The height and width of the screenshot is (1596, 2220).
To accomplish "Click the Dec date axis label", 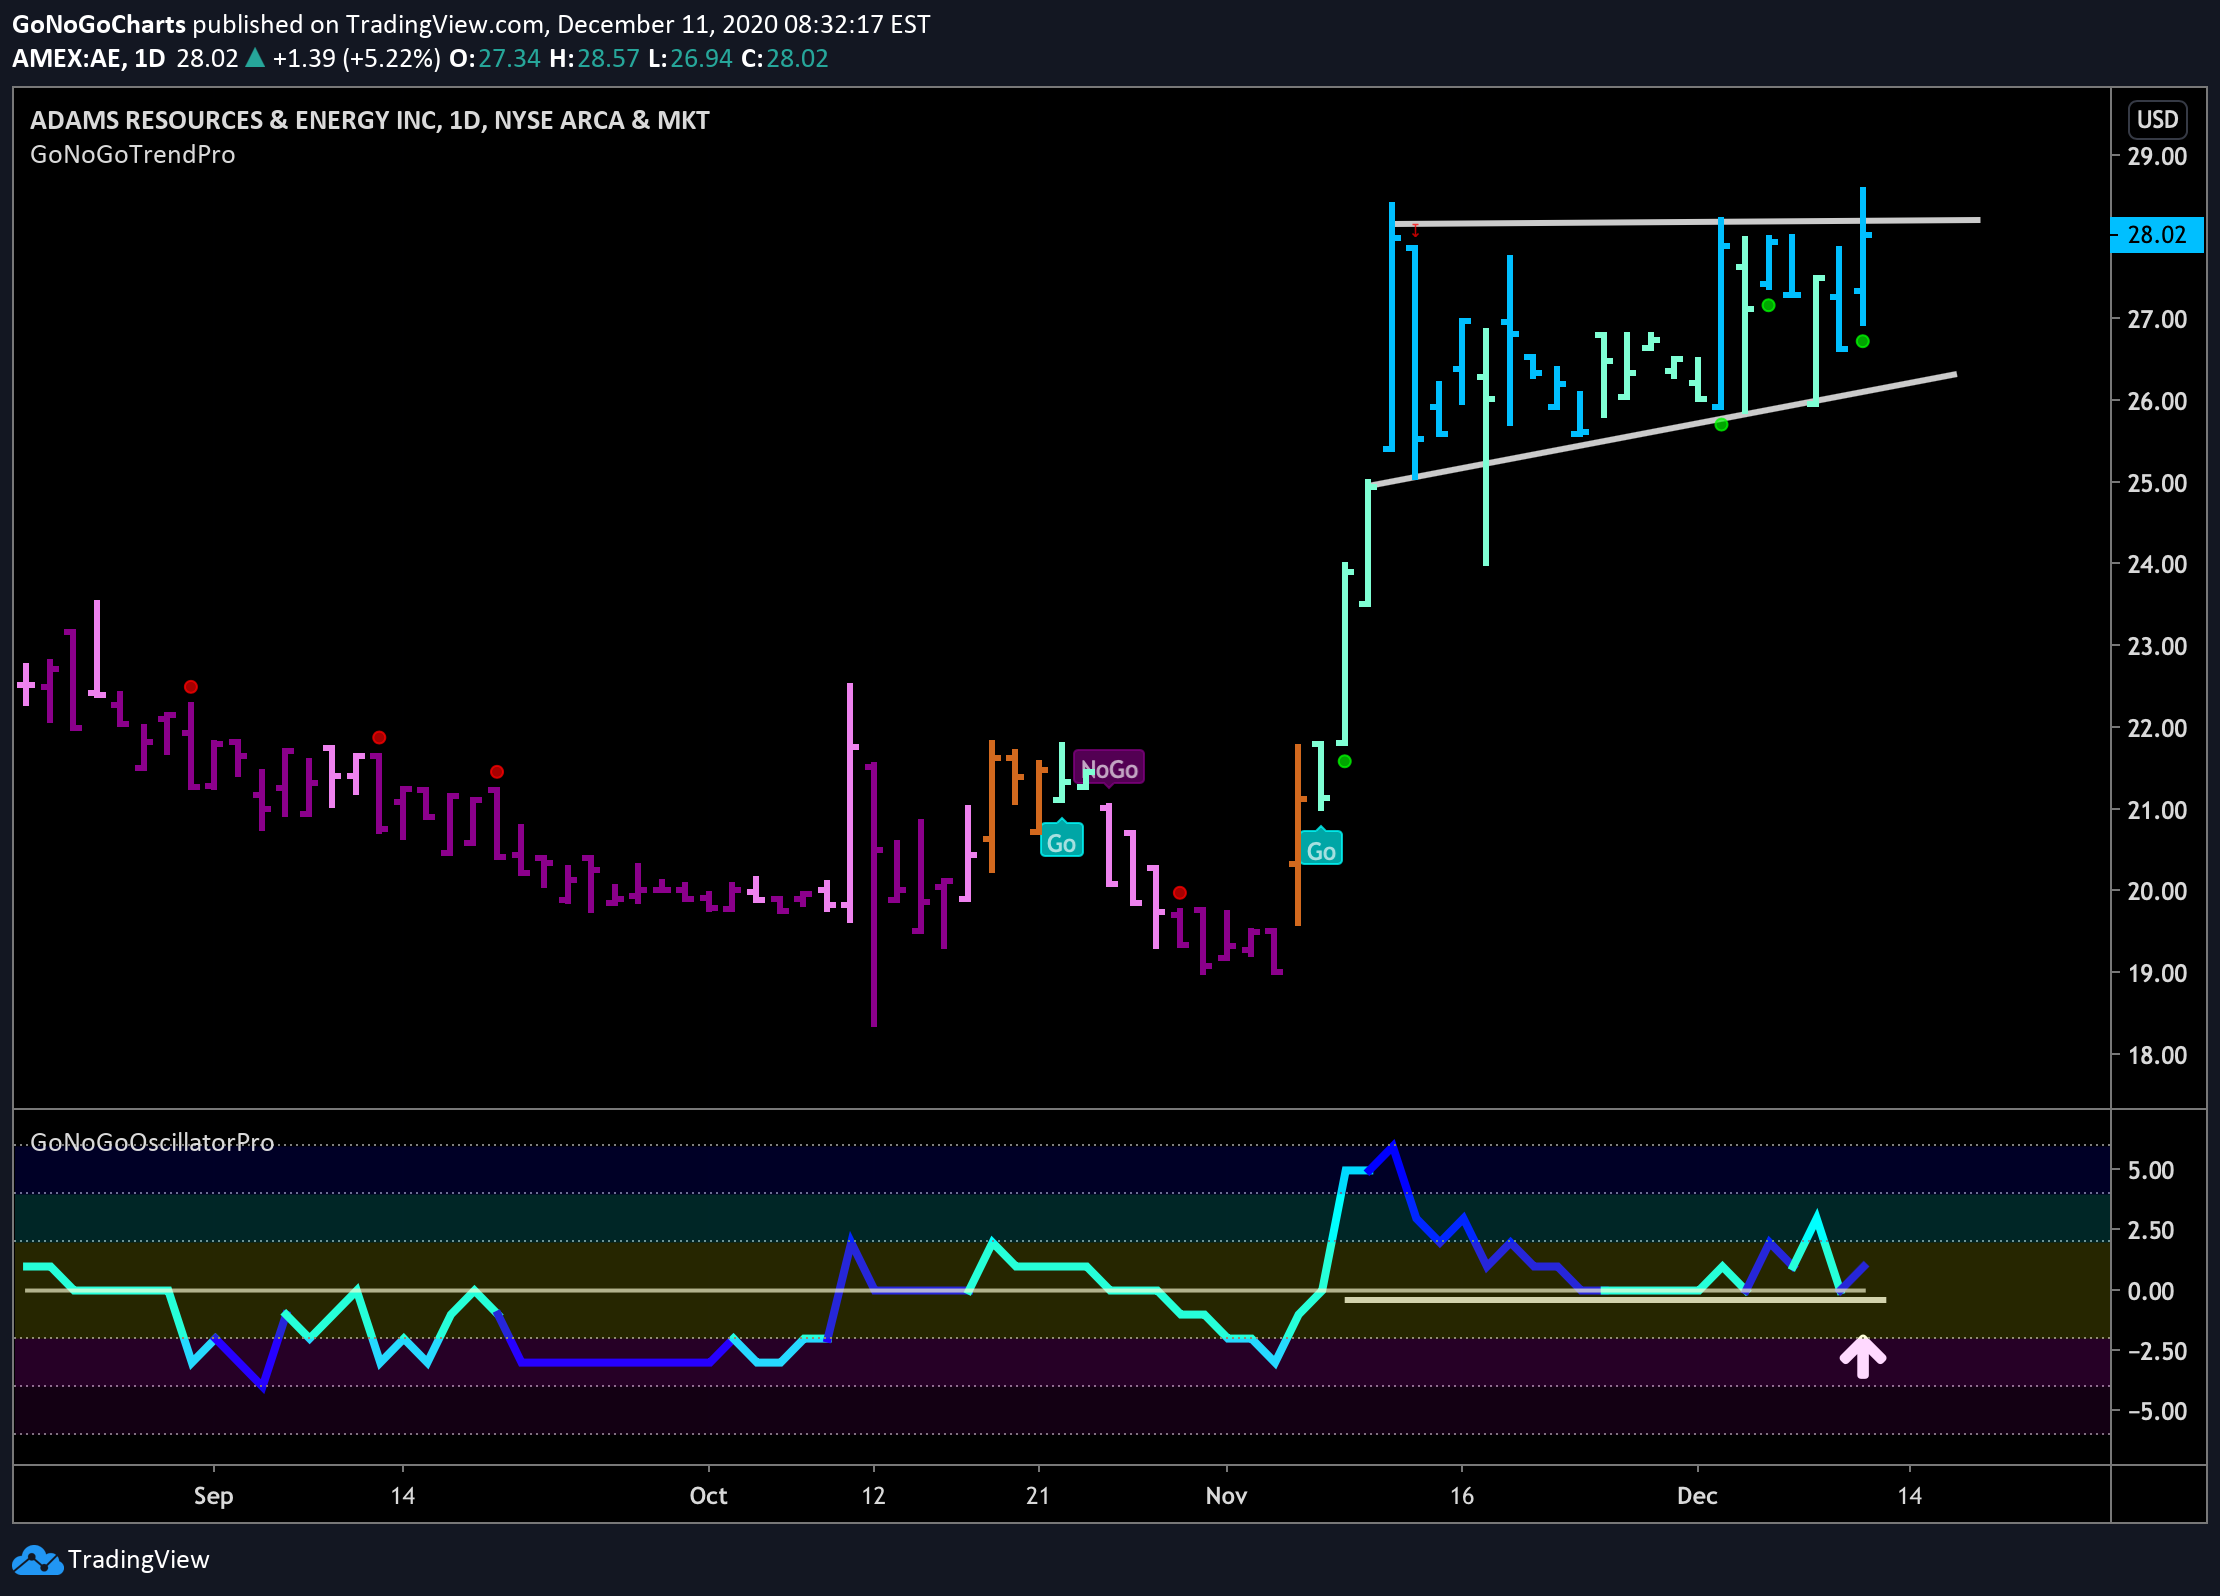I will pyautogui.click(x=1697, y=1496).
